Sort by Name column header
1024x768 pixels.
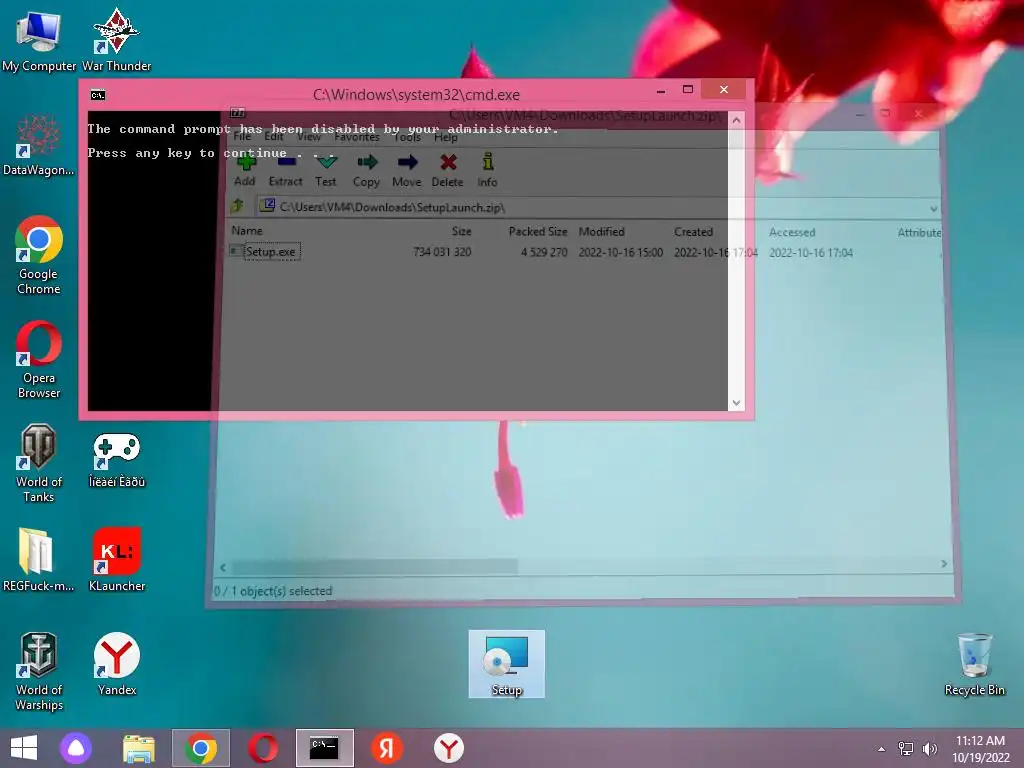[x=247, y=231]
